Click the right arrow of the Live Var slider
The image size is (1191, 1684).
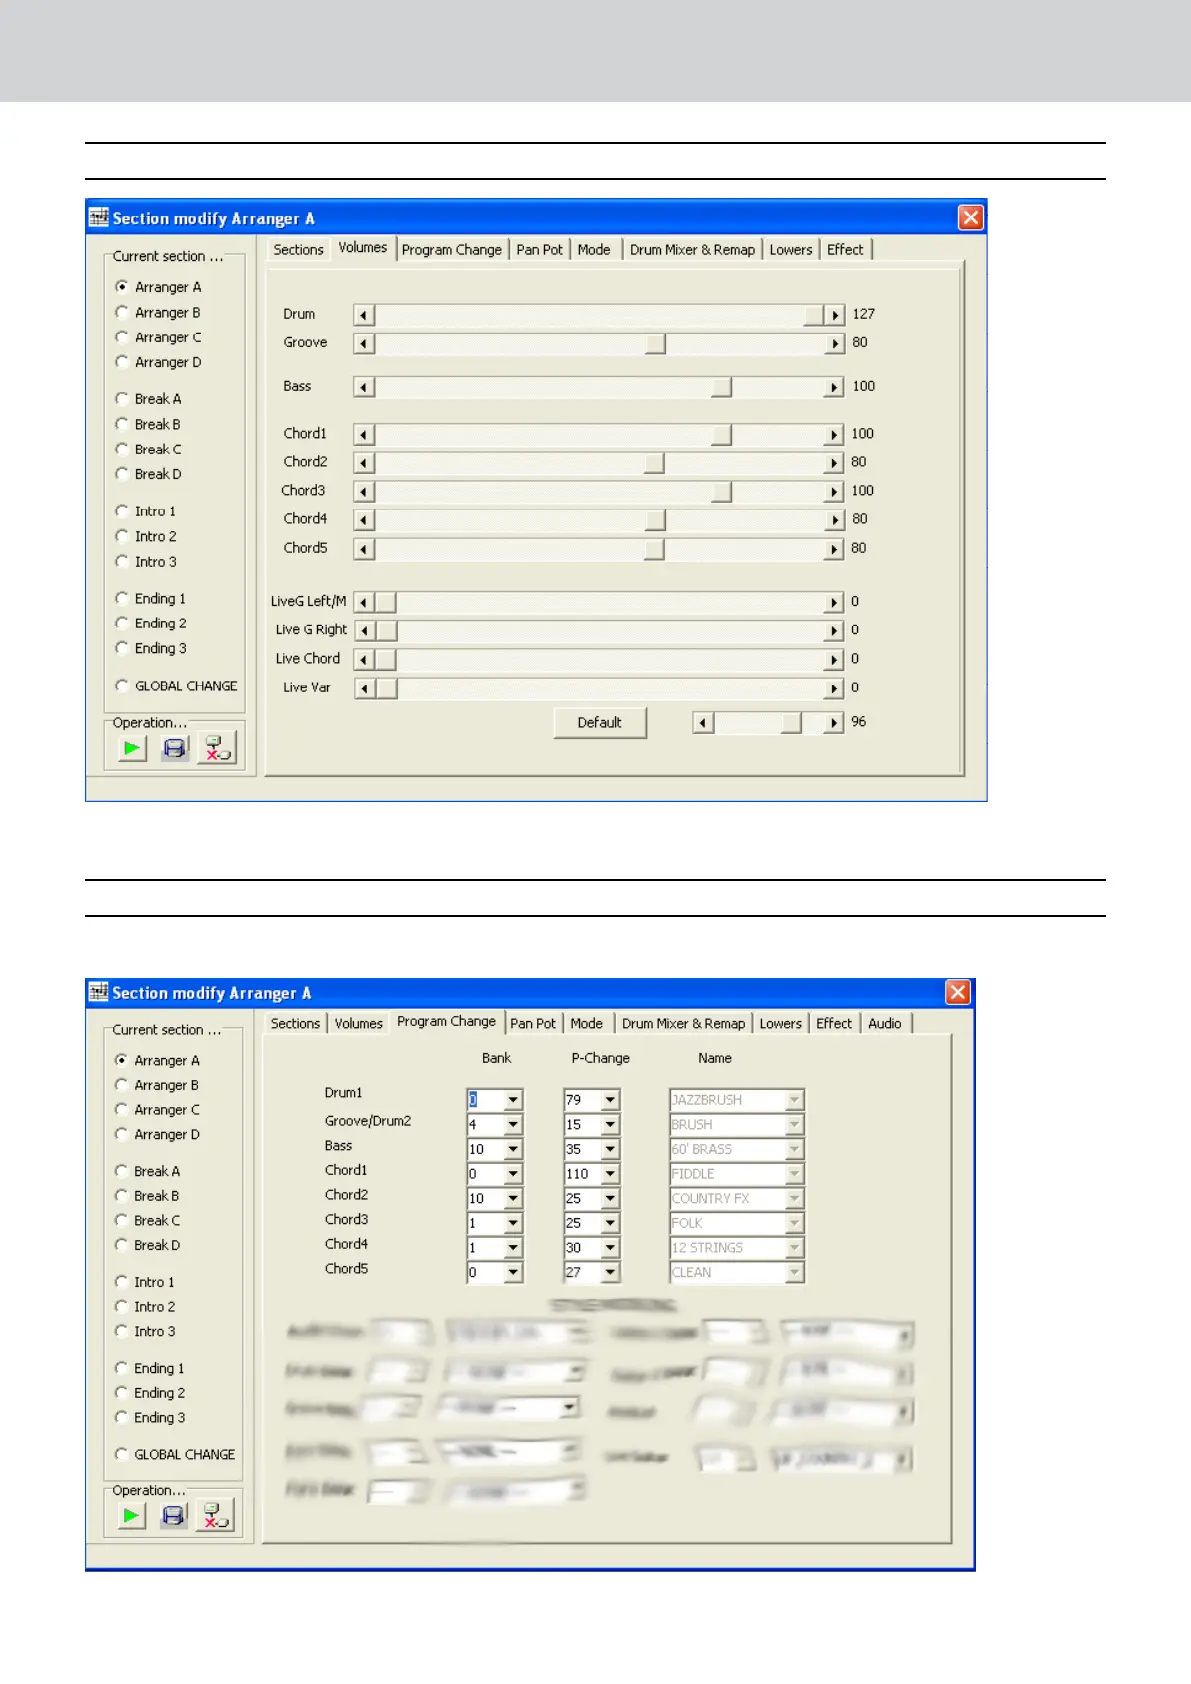coord(834,688)
